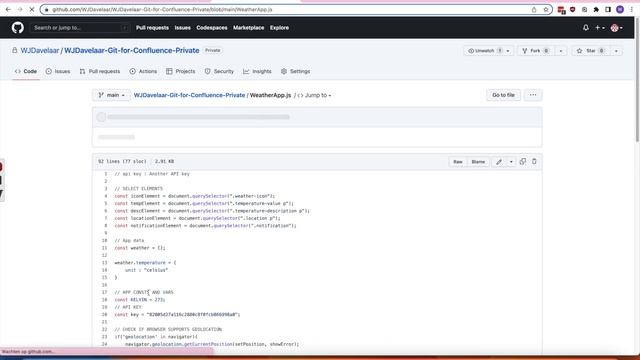Click the WeatherApp.js filename in breadcrumb
Image resolution: width=640 pixels, height=360 pixels.
point(270,95)
